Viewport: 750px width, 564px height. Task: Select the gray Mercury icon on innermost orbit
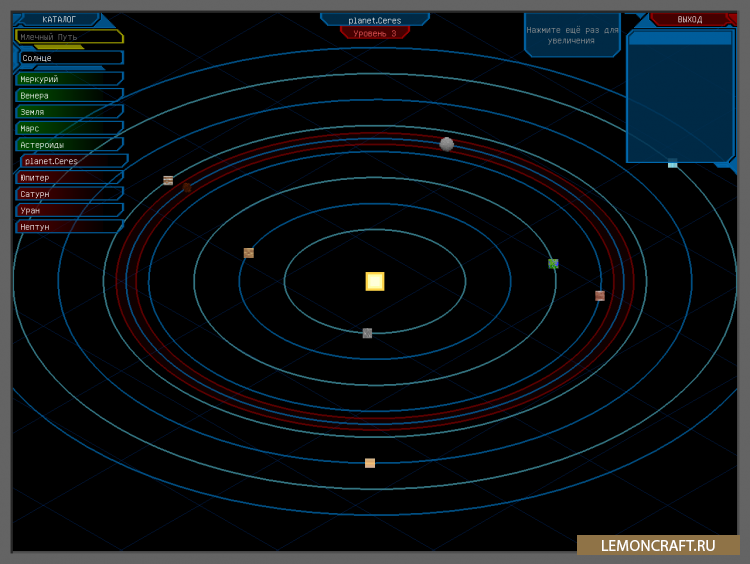367,333
